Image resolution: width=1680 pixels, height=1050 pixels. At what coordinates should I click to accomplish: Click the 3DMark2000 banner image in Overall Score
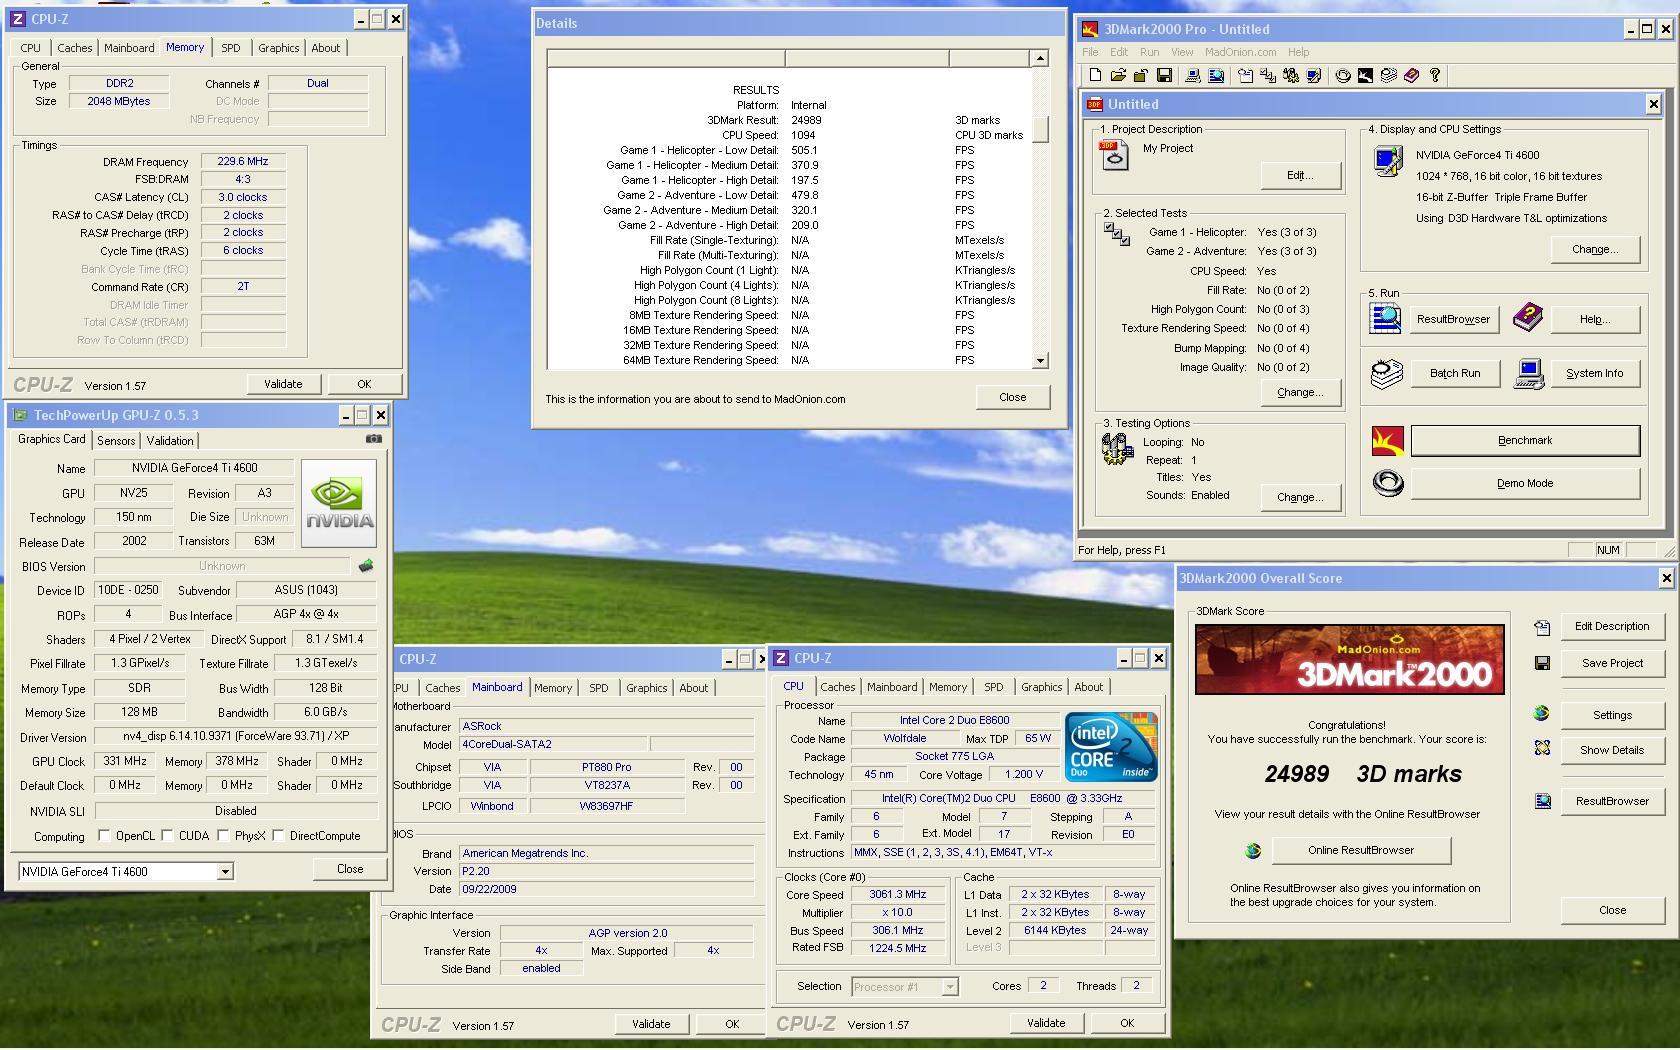click(1349, 659)
